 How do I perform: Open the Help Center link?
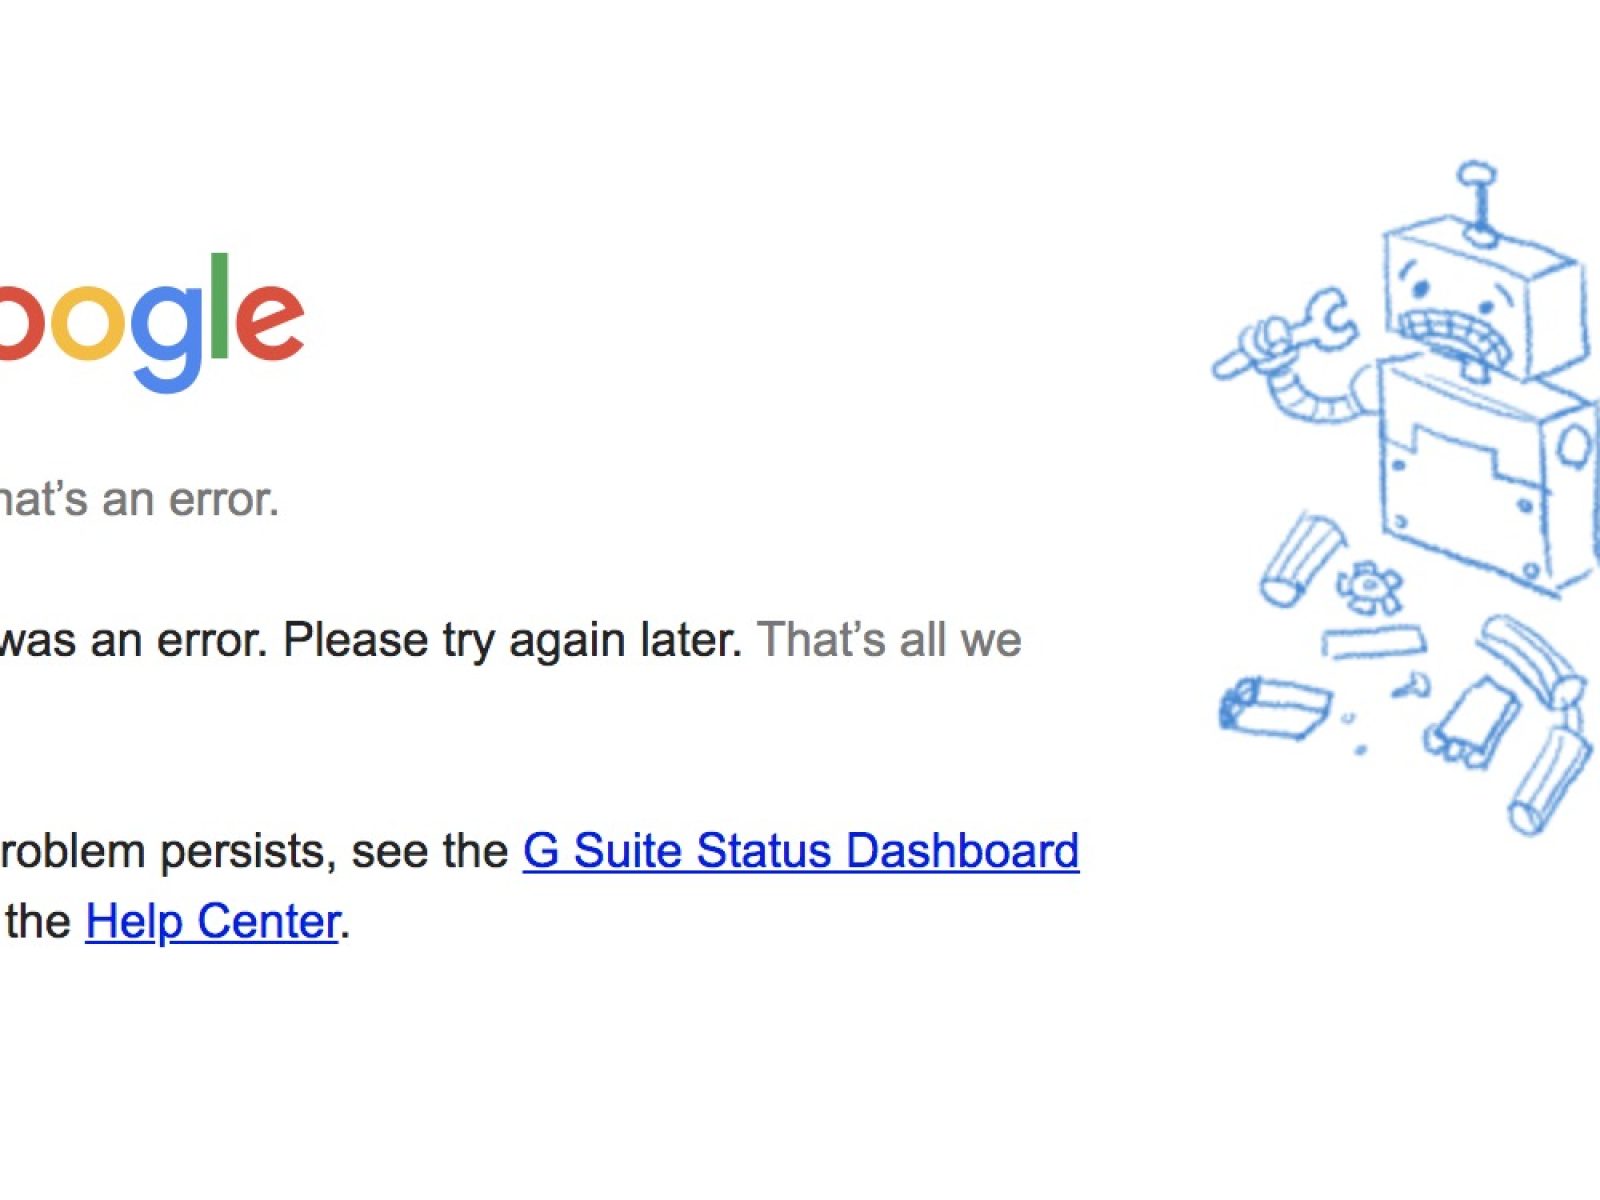(212, 922)
